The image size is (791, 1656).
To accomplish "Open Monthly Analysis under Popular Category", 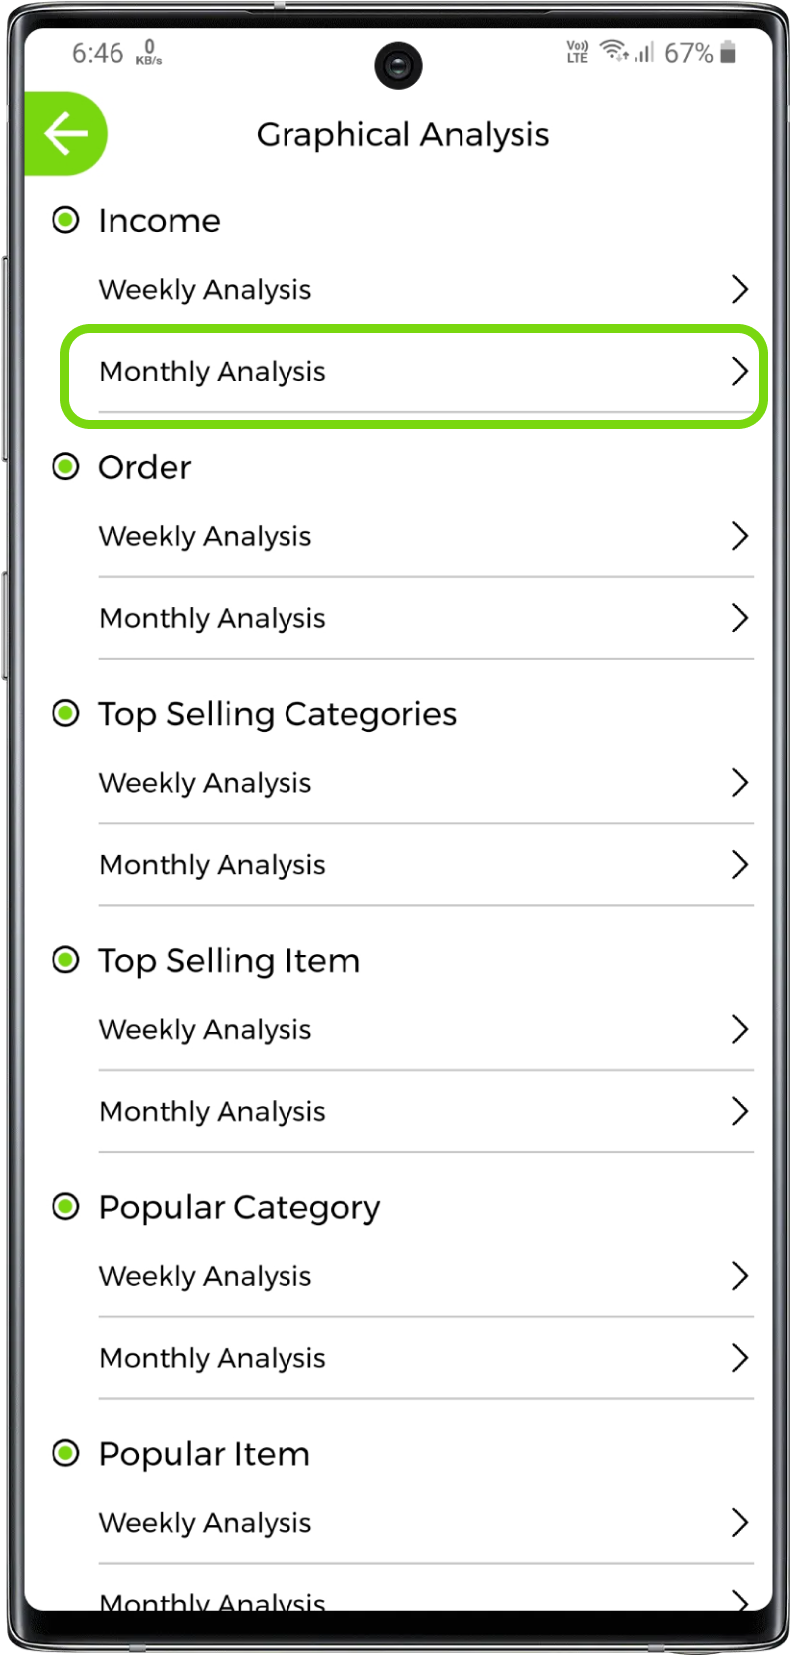I will [212, 1358].
